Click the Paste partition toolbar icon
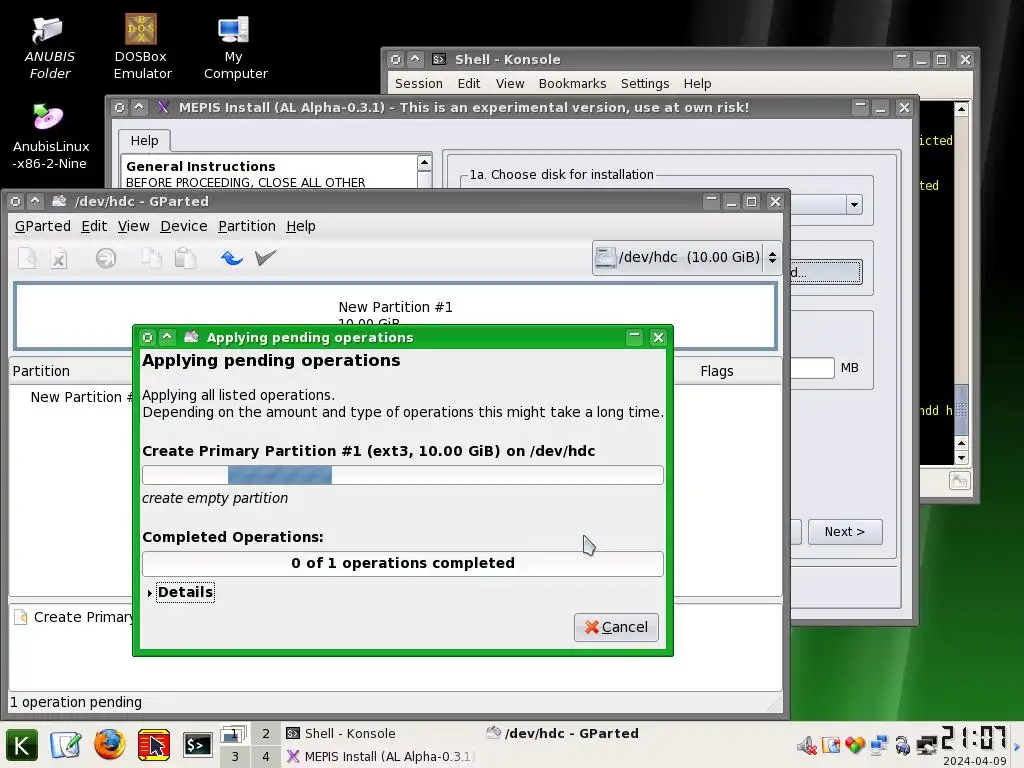The image size is (1024, 768). 185,258
